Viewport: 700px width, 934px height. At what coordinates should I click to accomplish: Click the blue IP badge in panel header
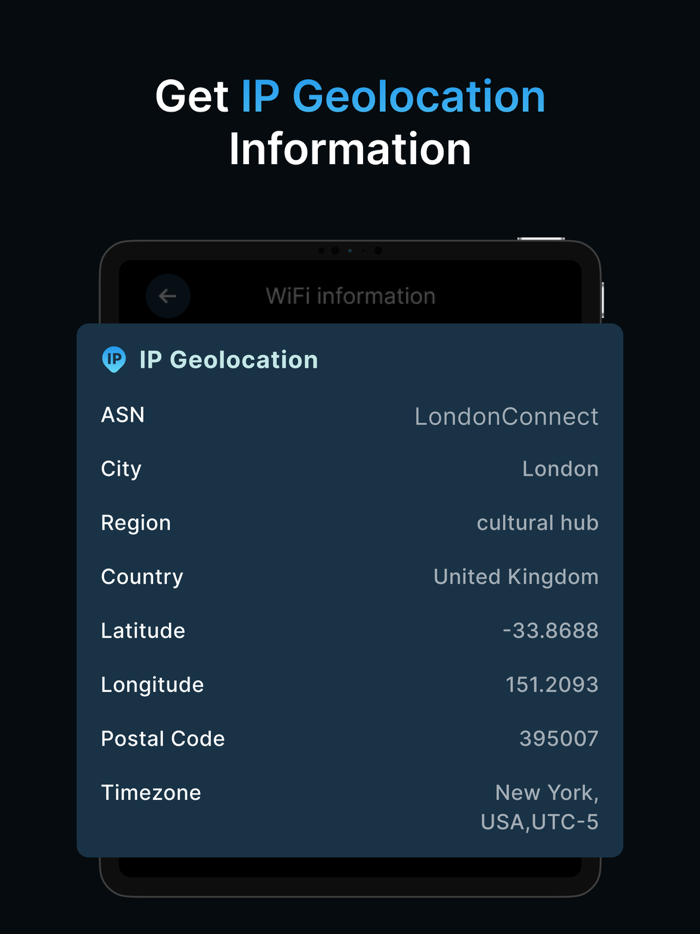(x=114, y=359)
